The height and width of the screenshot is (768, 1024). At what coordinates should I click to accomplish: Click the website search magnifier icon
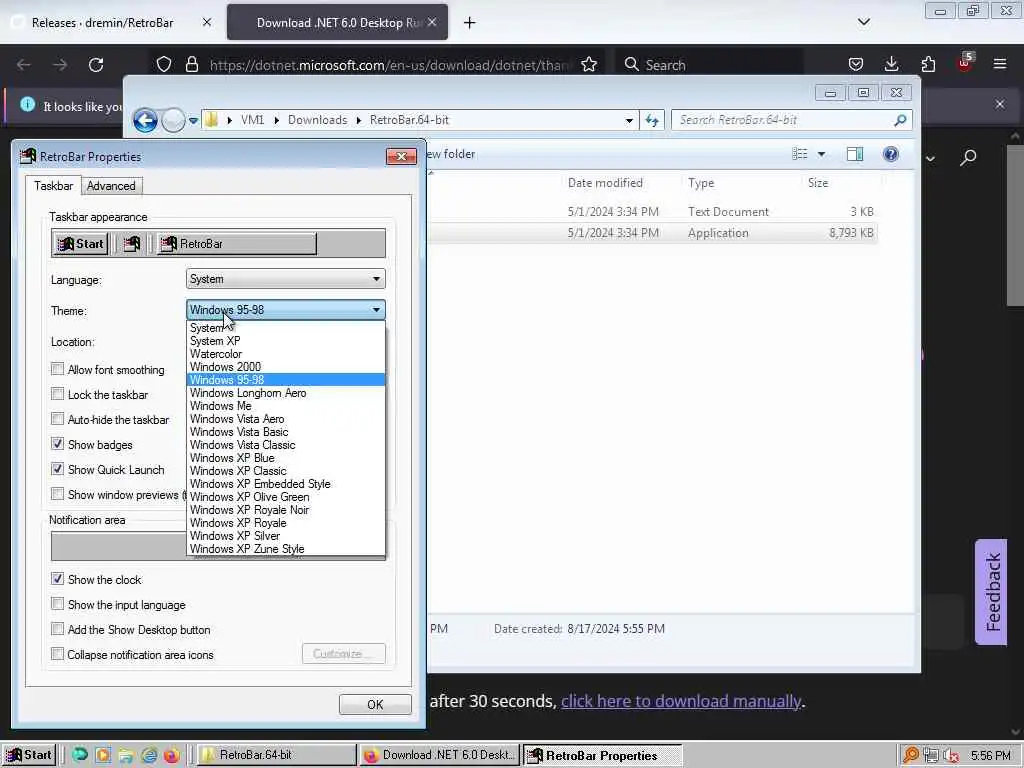click(x=968, y=157)
